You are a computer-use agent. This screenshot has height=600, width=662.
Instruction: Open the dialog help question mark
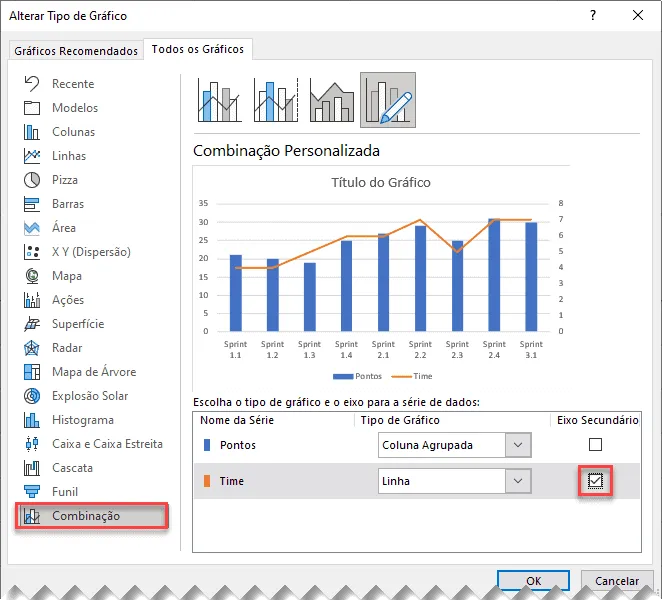tap(593, 16)
